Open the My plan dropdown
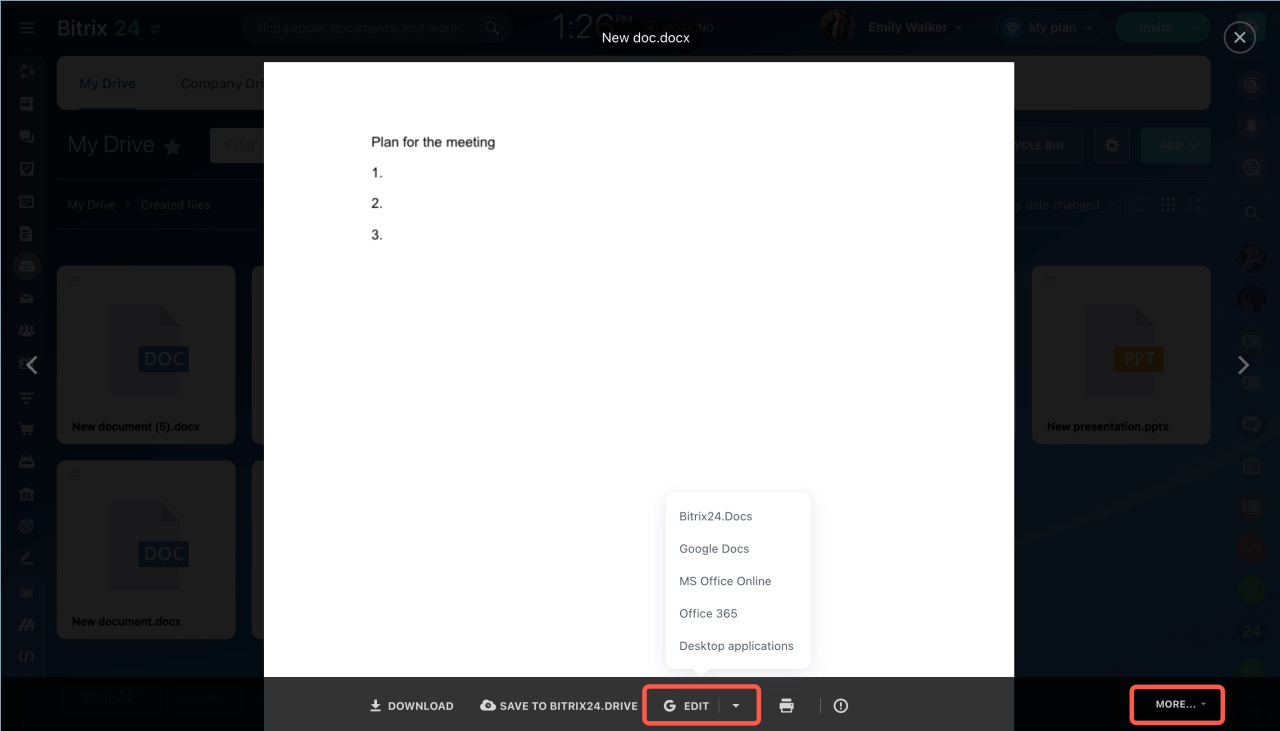Screen dimensions: 1280x731 (x=1051, y=28)
